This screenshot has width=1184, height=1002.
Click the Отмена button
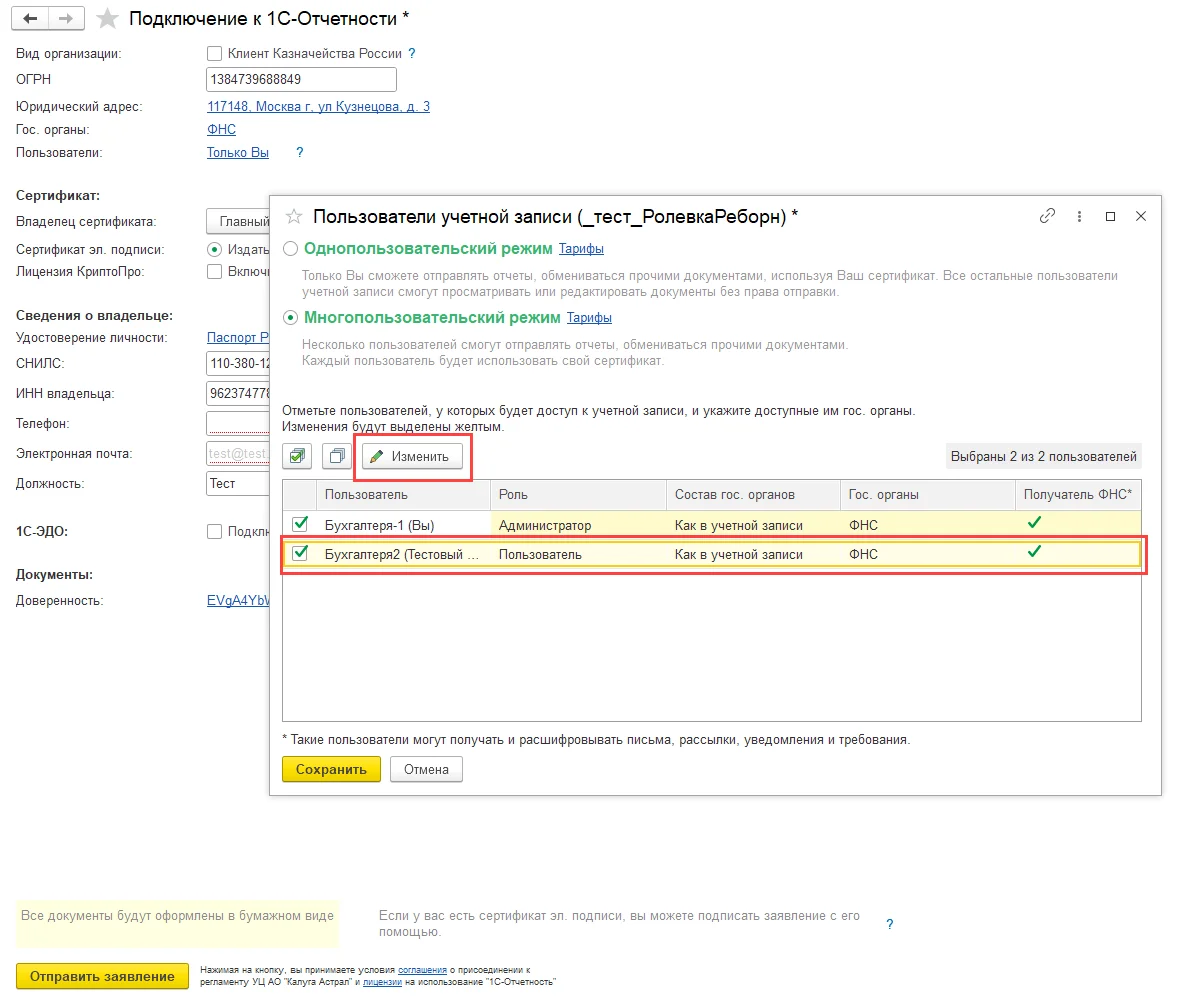[426, 769]
